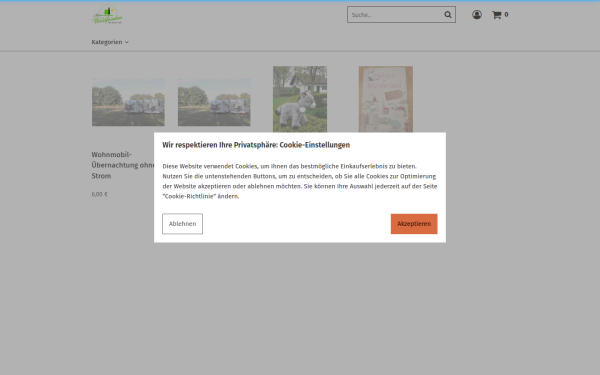Viewport: 600px width, 375px height.
Task: Click the cart item count 0
Action: coord(506,15)
